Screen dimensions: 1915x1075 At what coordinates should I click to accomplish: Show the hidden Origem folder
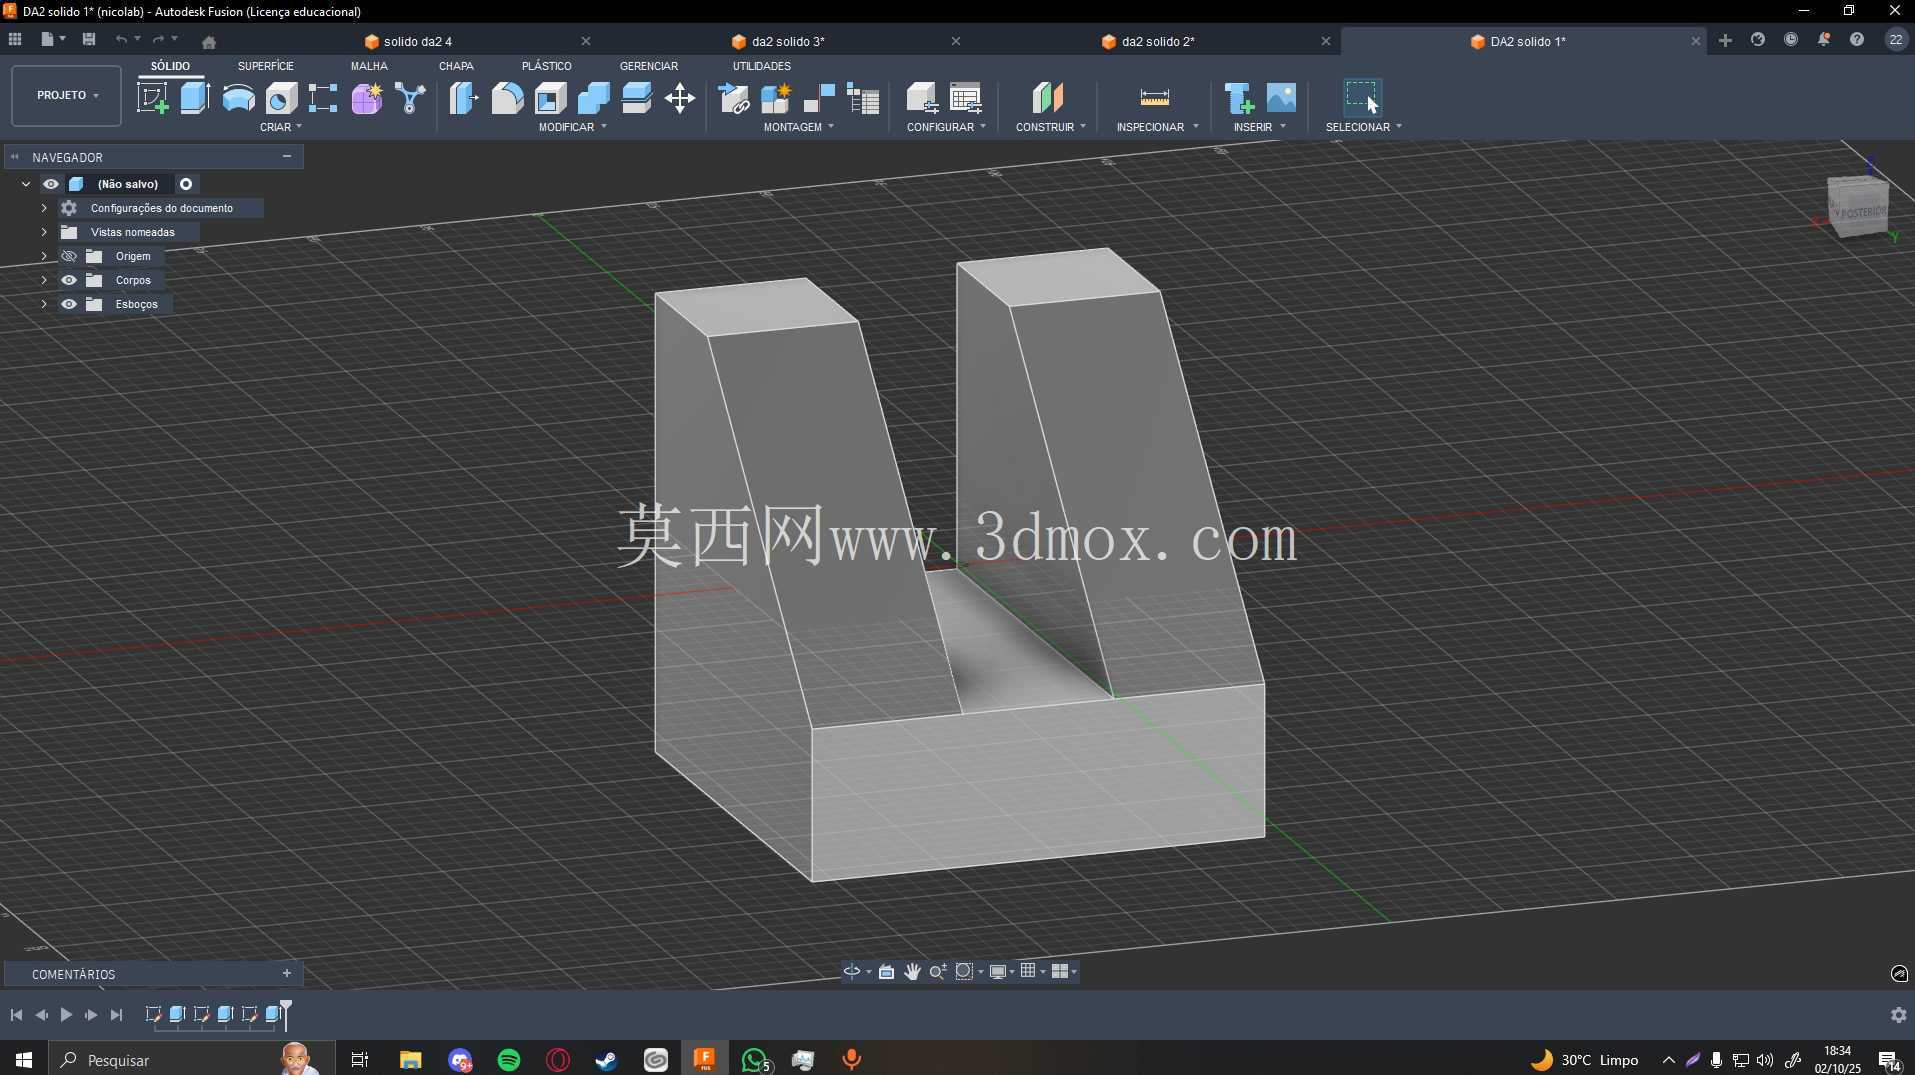coord(69,256)
